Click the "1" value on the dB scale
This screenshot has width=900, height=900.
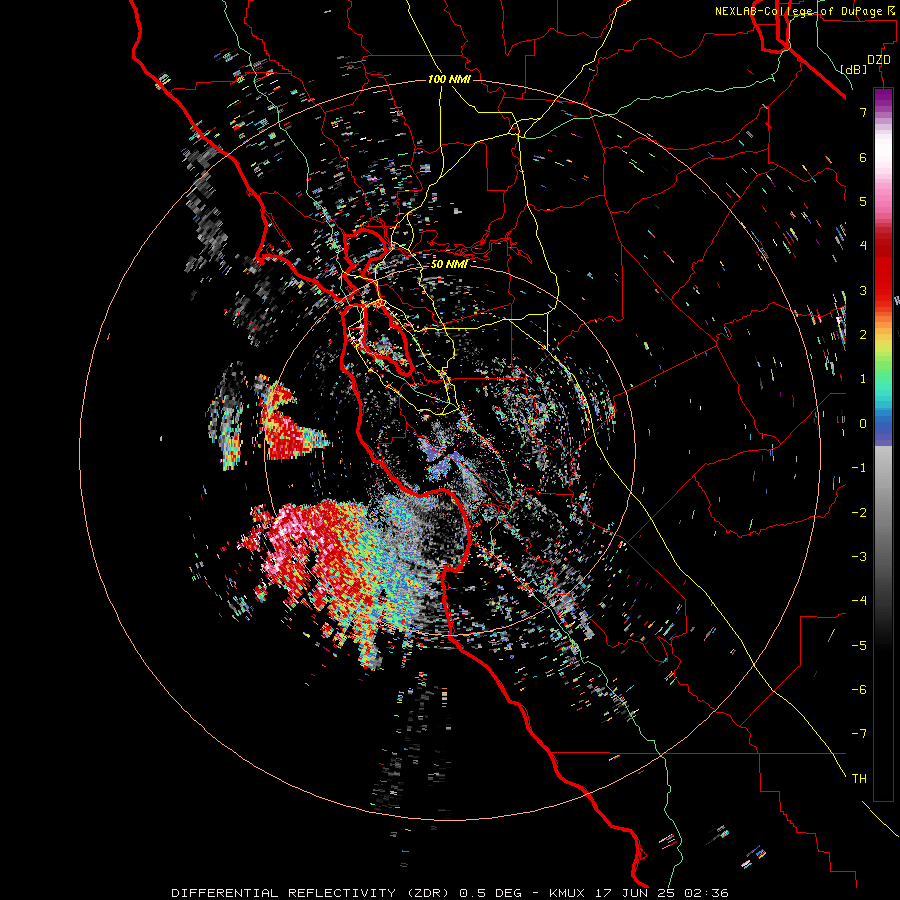[863, 379]
